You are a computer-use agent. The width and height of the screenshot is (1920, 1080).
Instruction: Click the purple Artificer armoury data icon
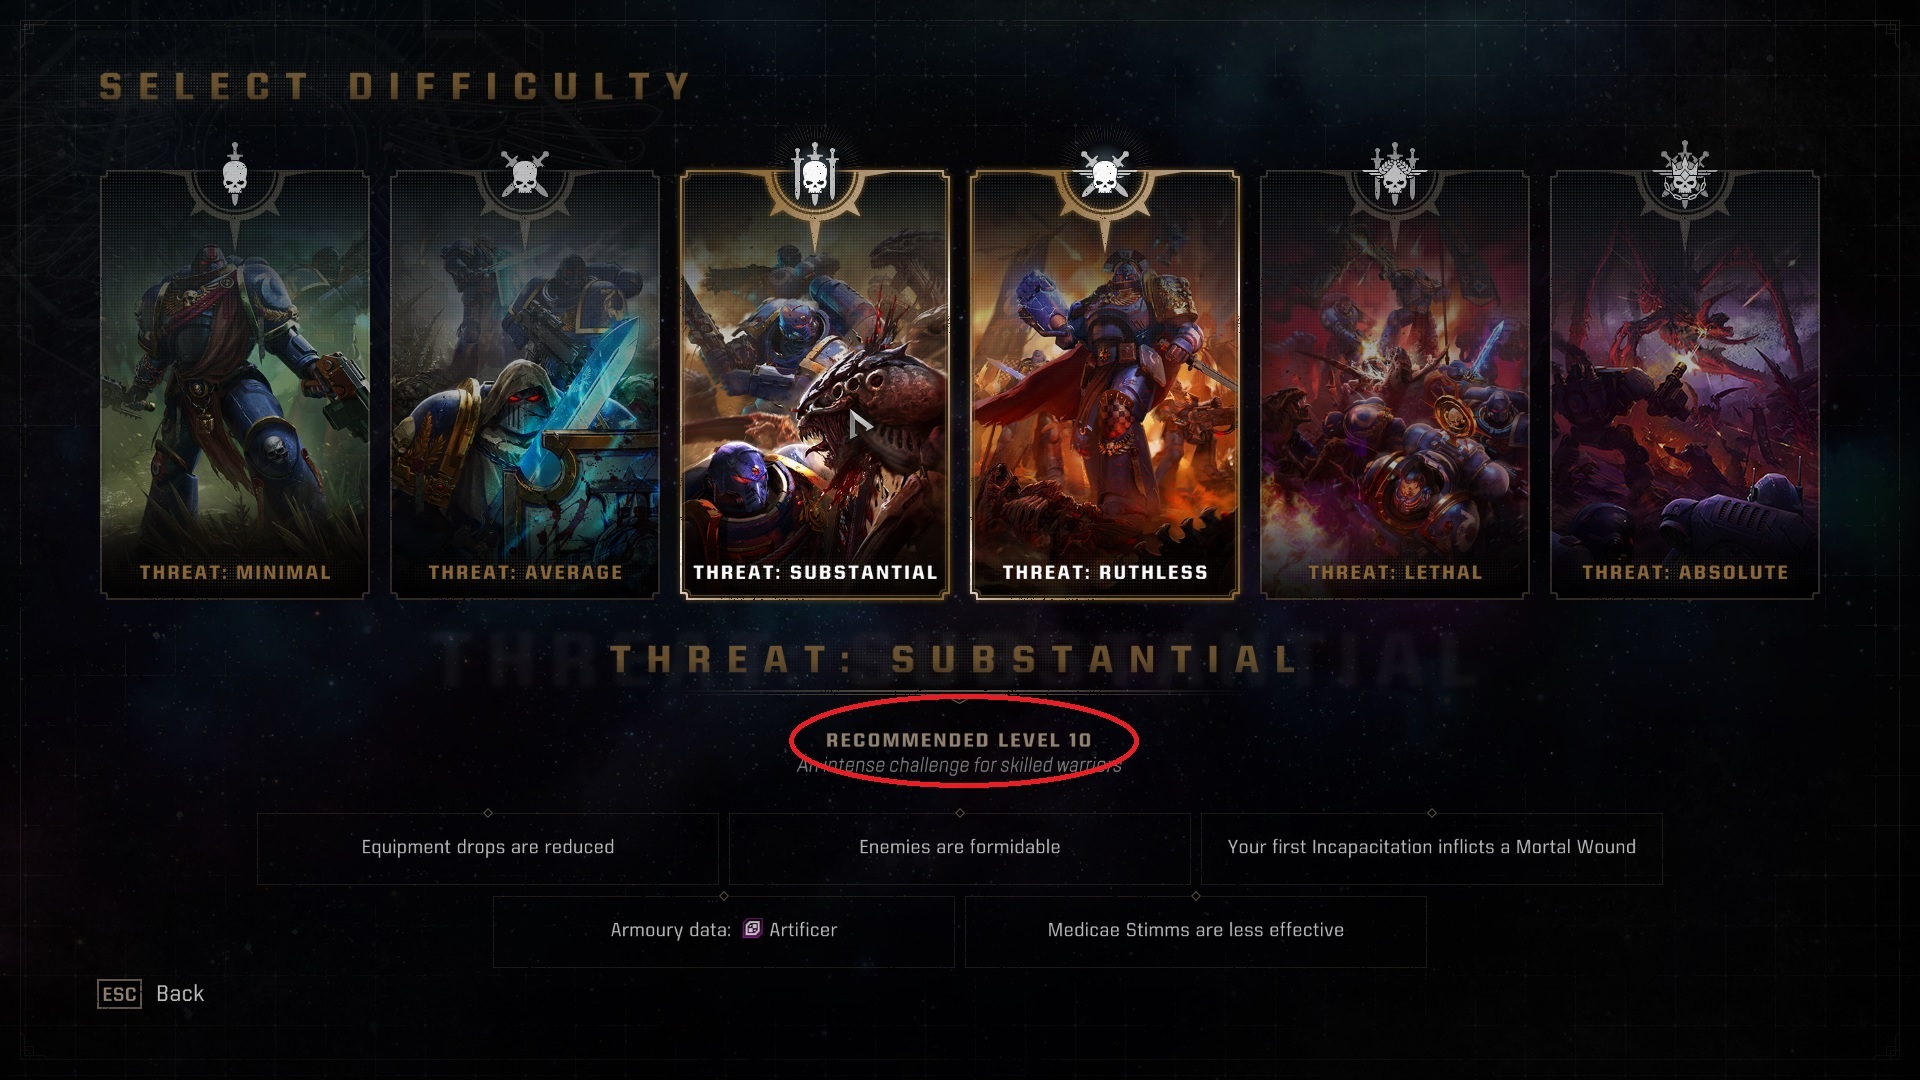pyautogui.click(x=752, y=929)
